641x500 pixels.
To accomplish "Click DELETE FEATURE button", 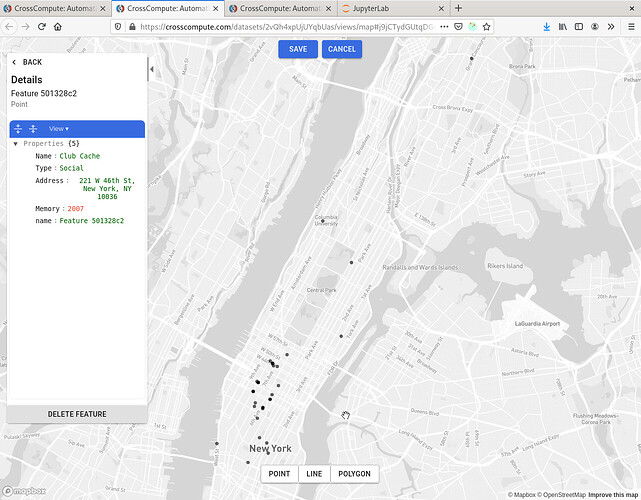I will pyautogui.click(x=77, y=414).
